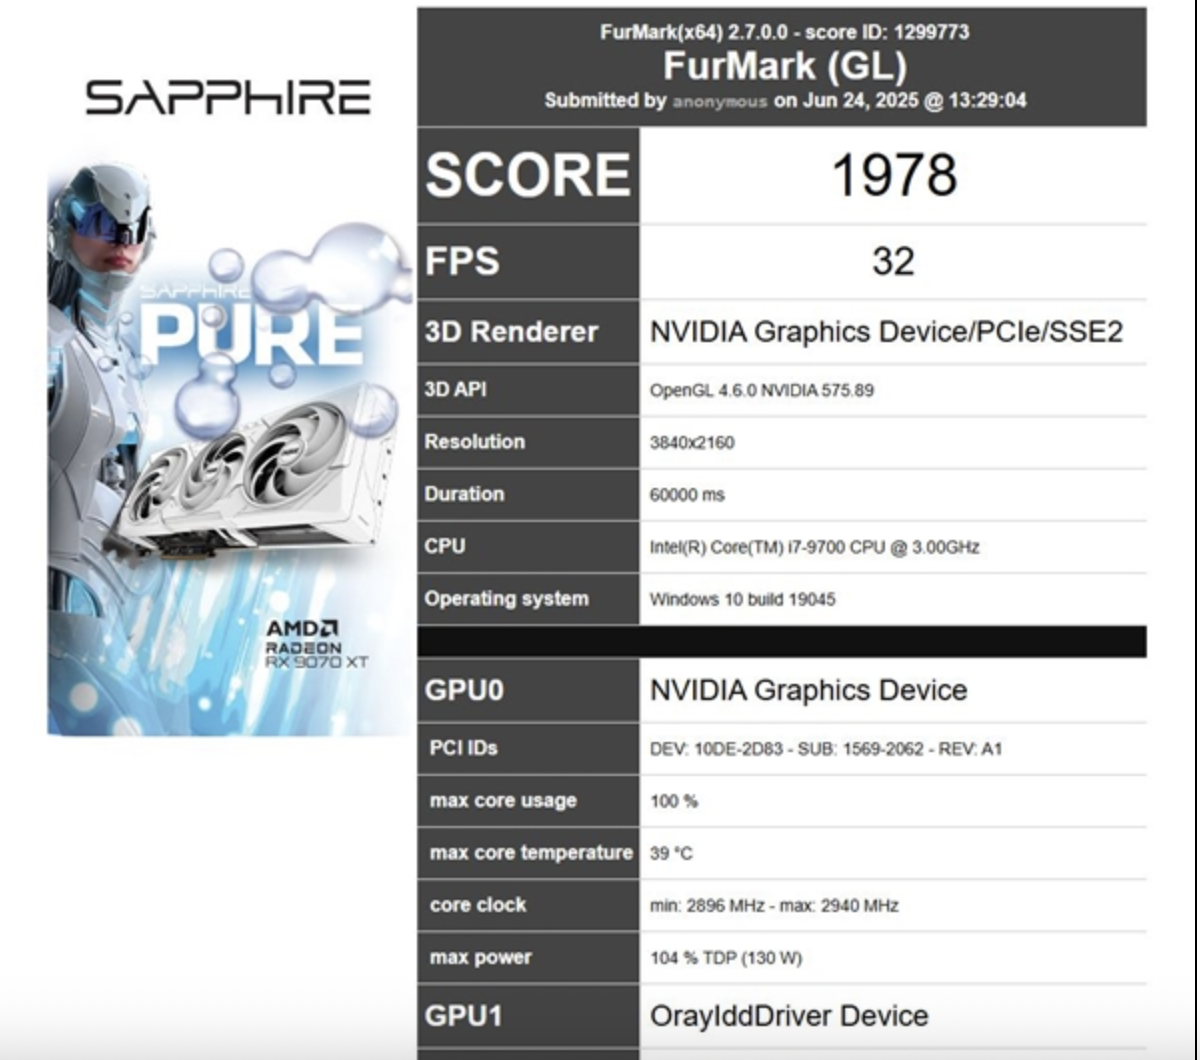Select DEV: 10DE-2D83 PCI ID value
Image resolution: width=1200 pixels, height=1060 pixels.
825,749
